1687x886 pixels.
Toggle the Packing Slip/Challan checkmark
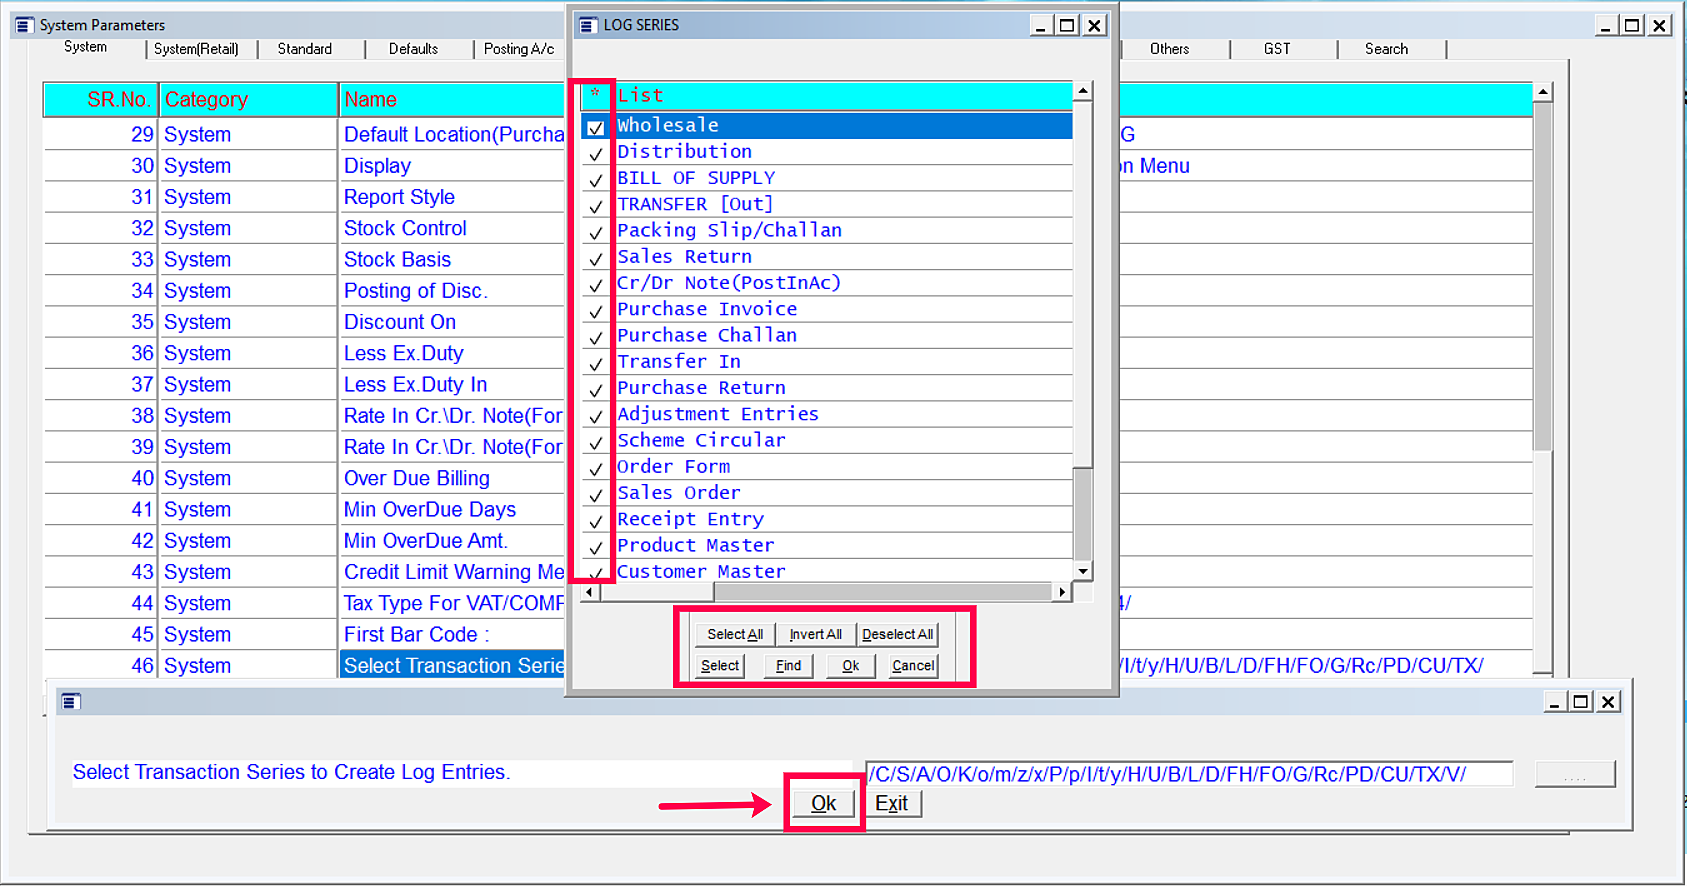click(x=595, y=232)
